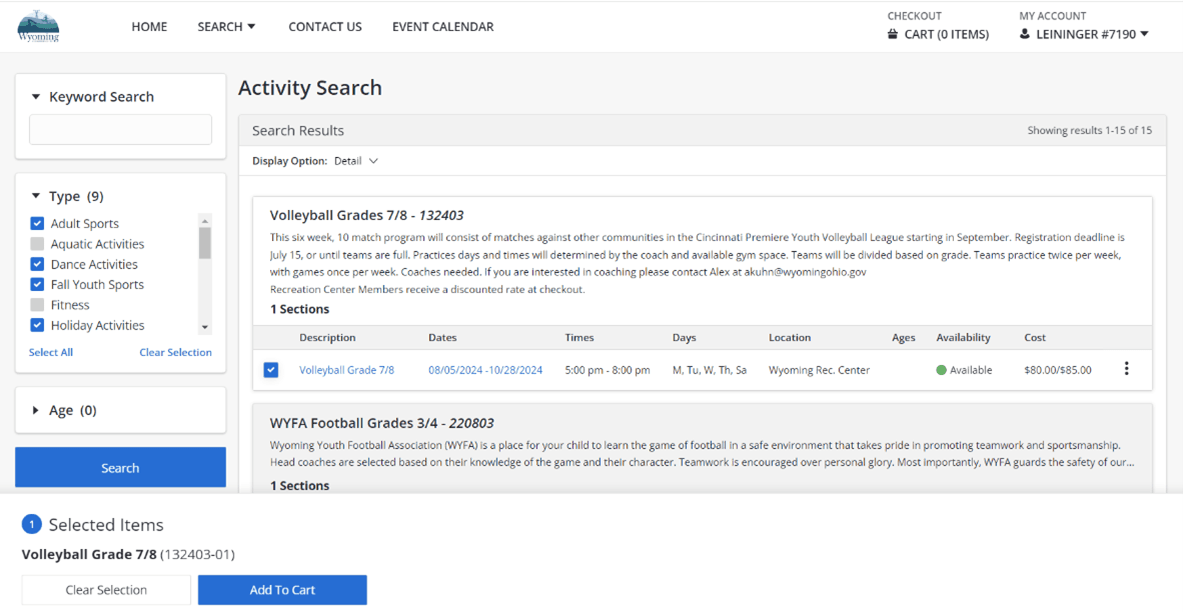This screenshot has height=612, width=1183.
Task: Click the My Account user icon
Action: point(1025,34)
